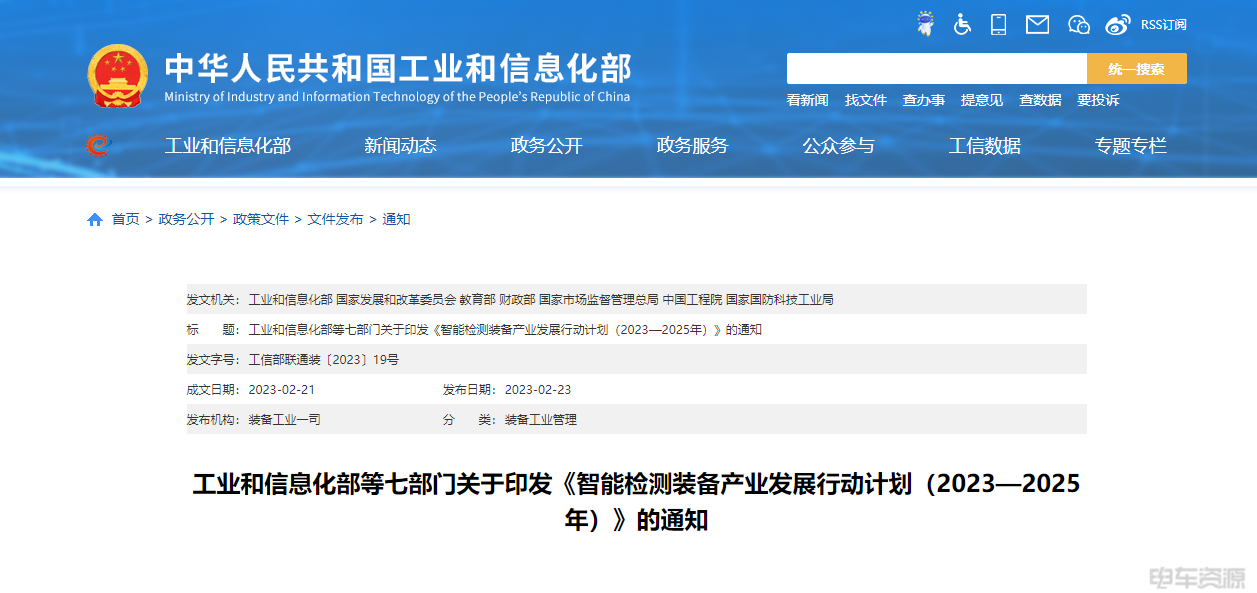Click the home icon in breadcrumb

tap(95, 220)
